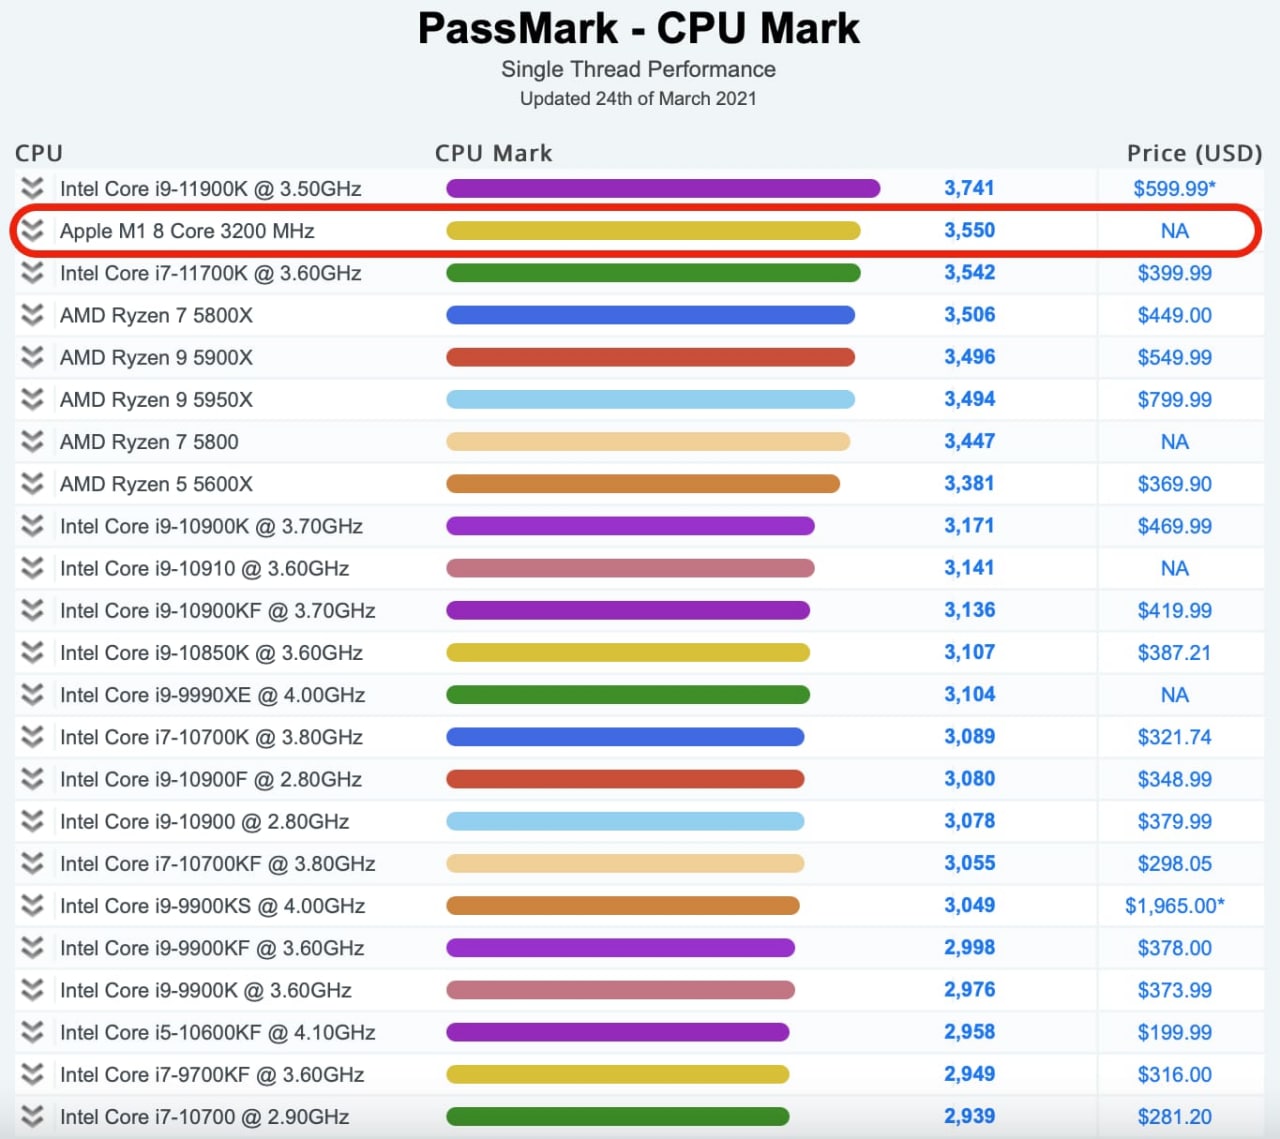Click the 3,550 CPU Mark score

pyautogui.click(x=969, y=230)
